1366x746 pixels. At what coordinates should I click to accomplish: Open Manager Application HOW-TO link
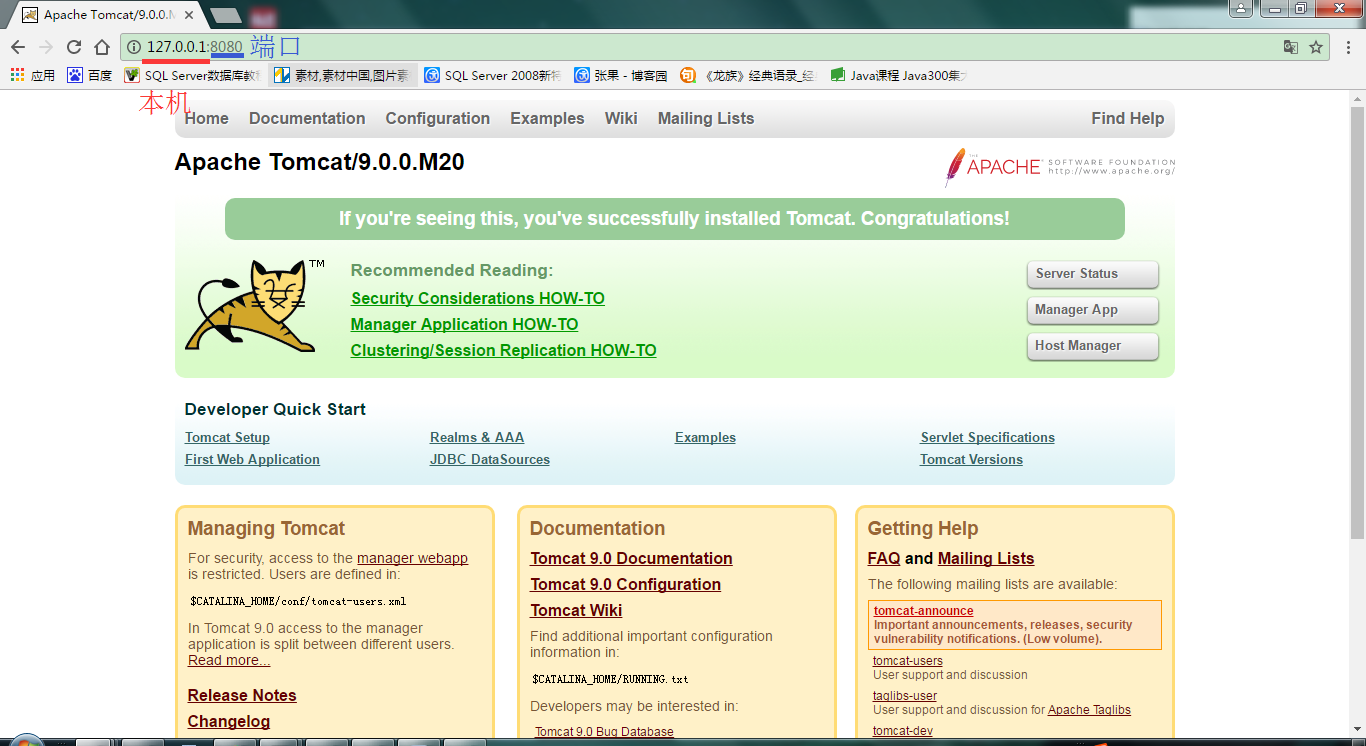point(464,324)
